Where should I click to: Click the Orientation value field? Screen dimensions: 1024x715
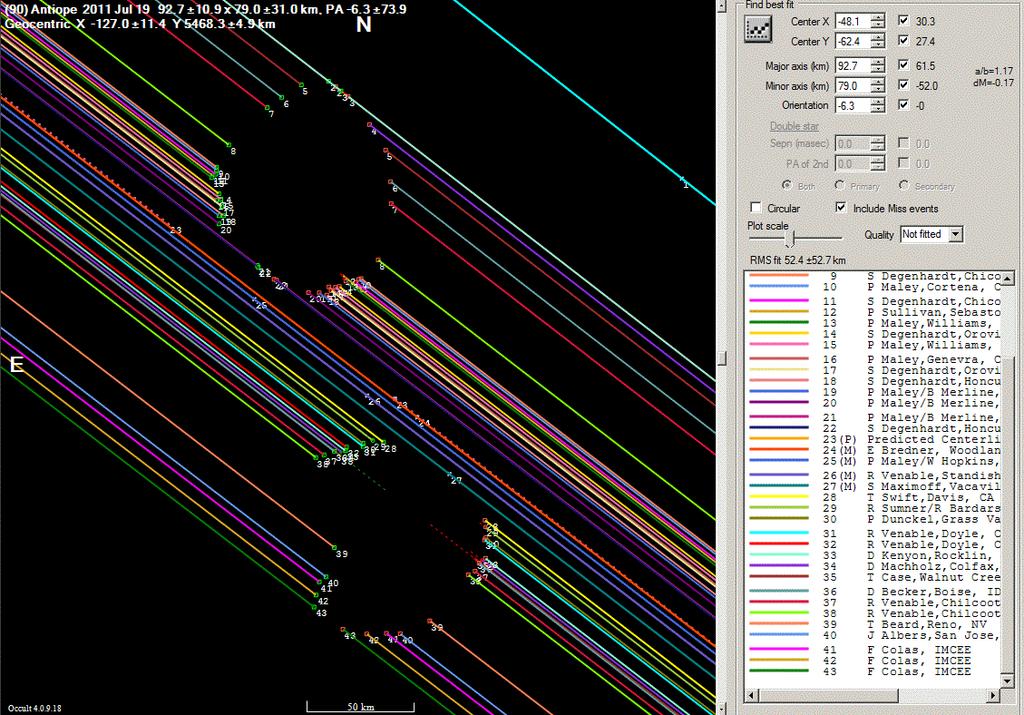click(854, 105)
